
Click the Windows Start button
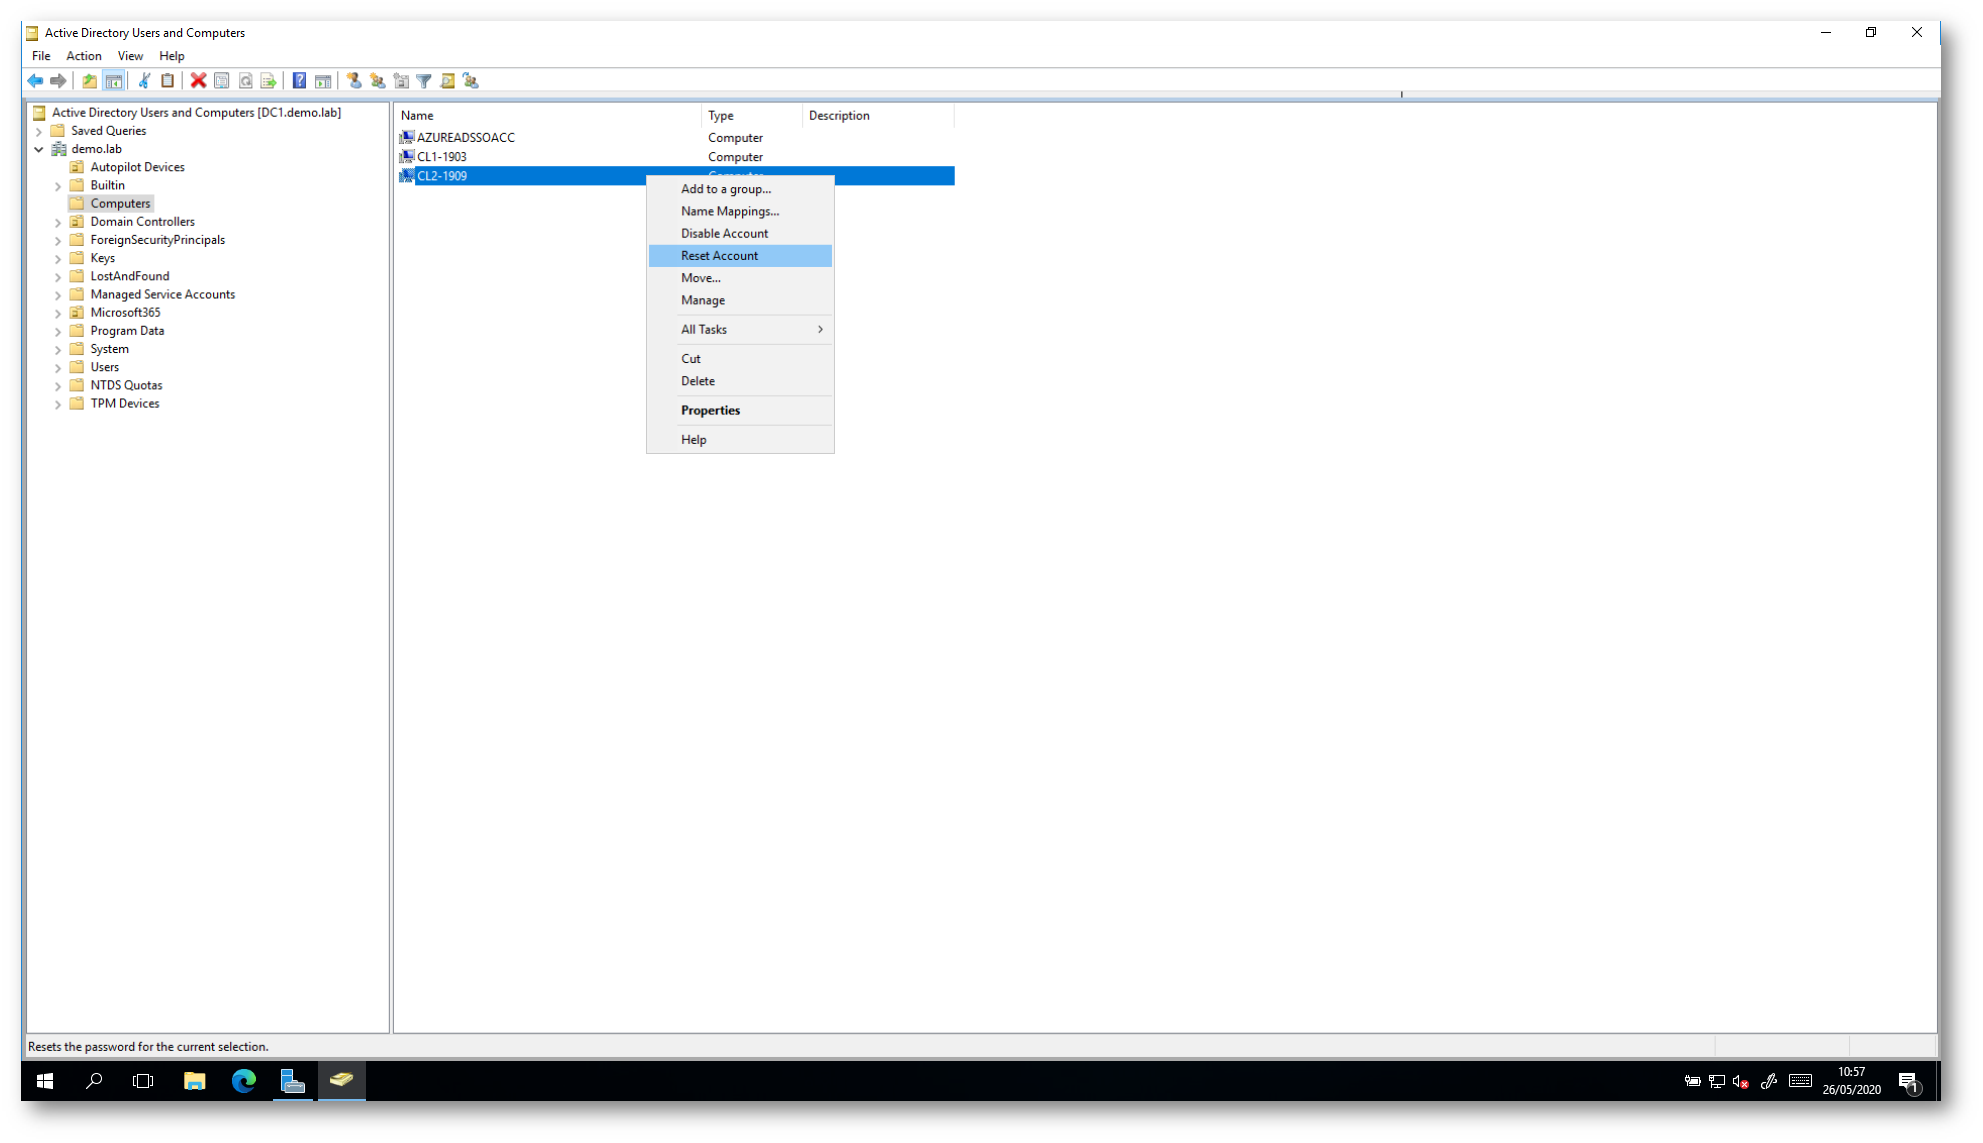click(45, 1081)
